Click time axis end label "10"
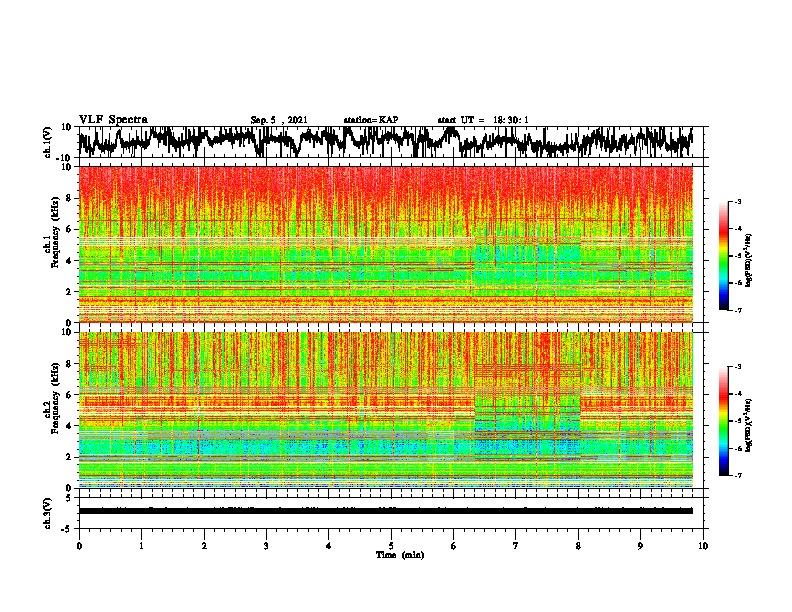 (703, 546)
